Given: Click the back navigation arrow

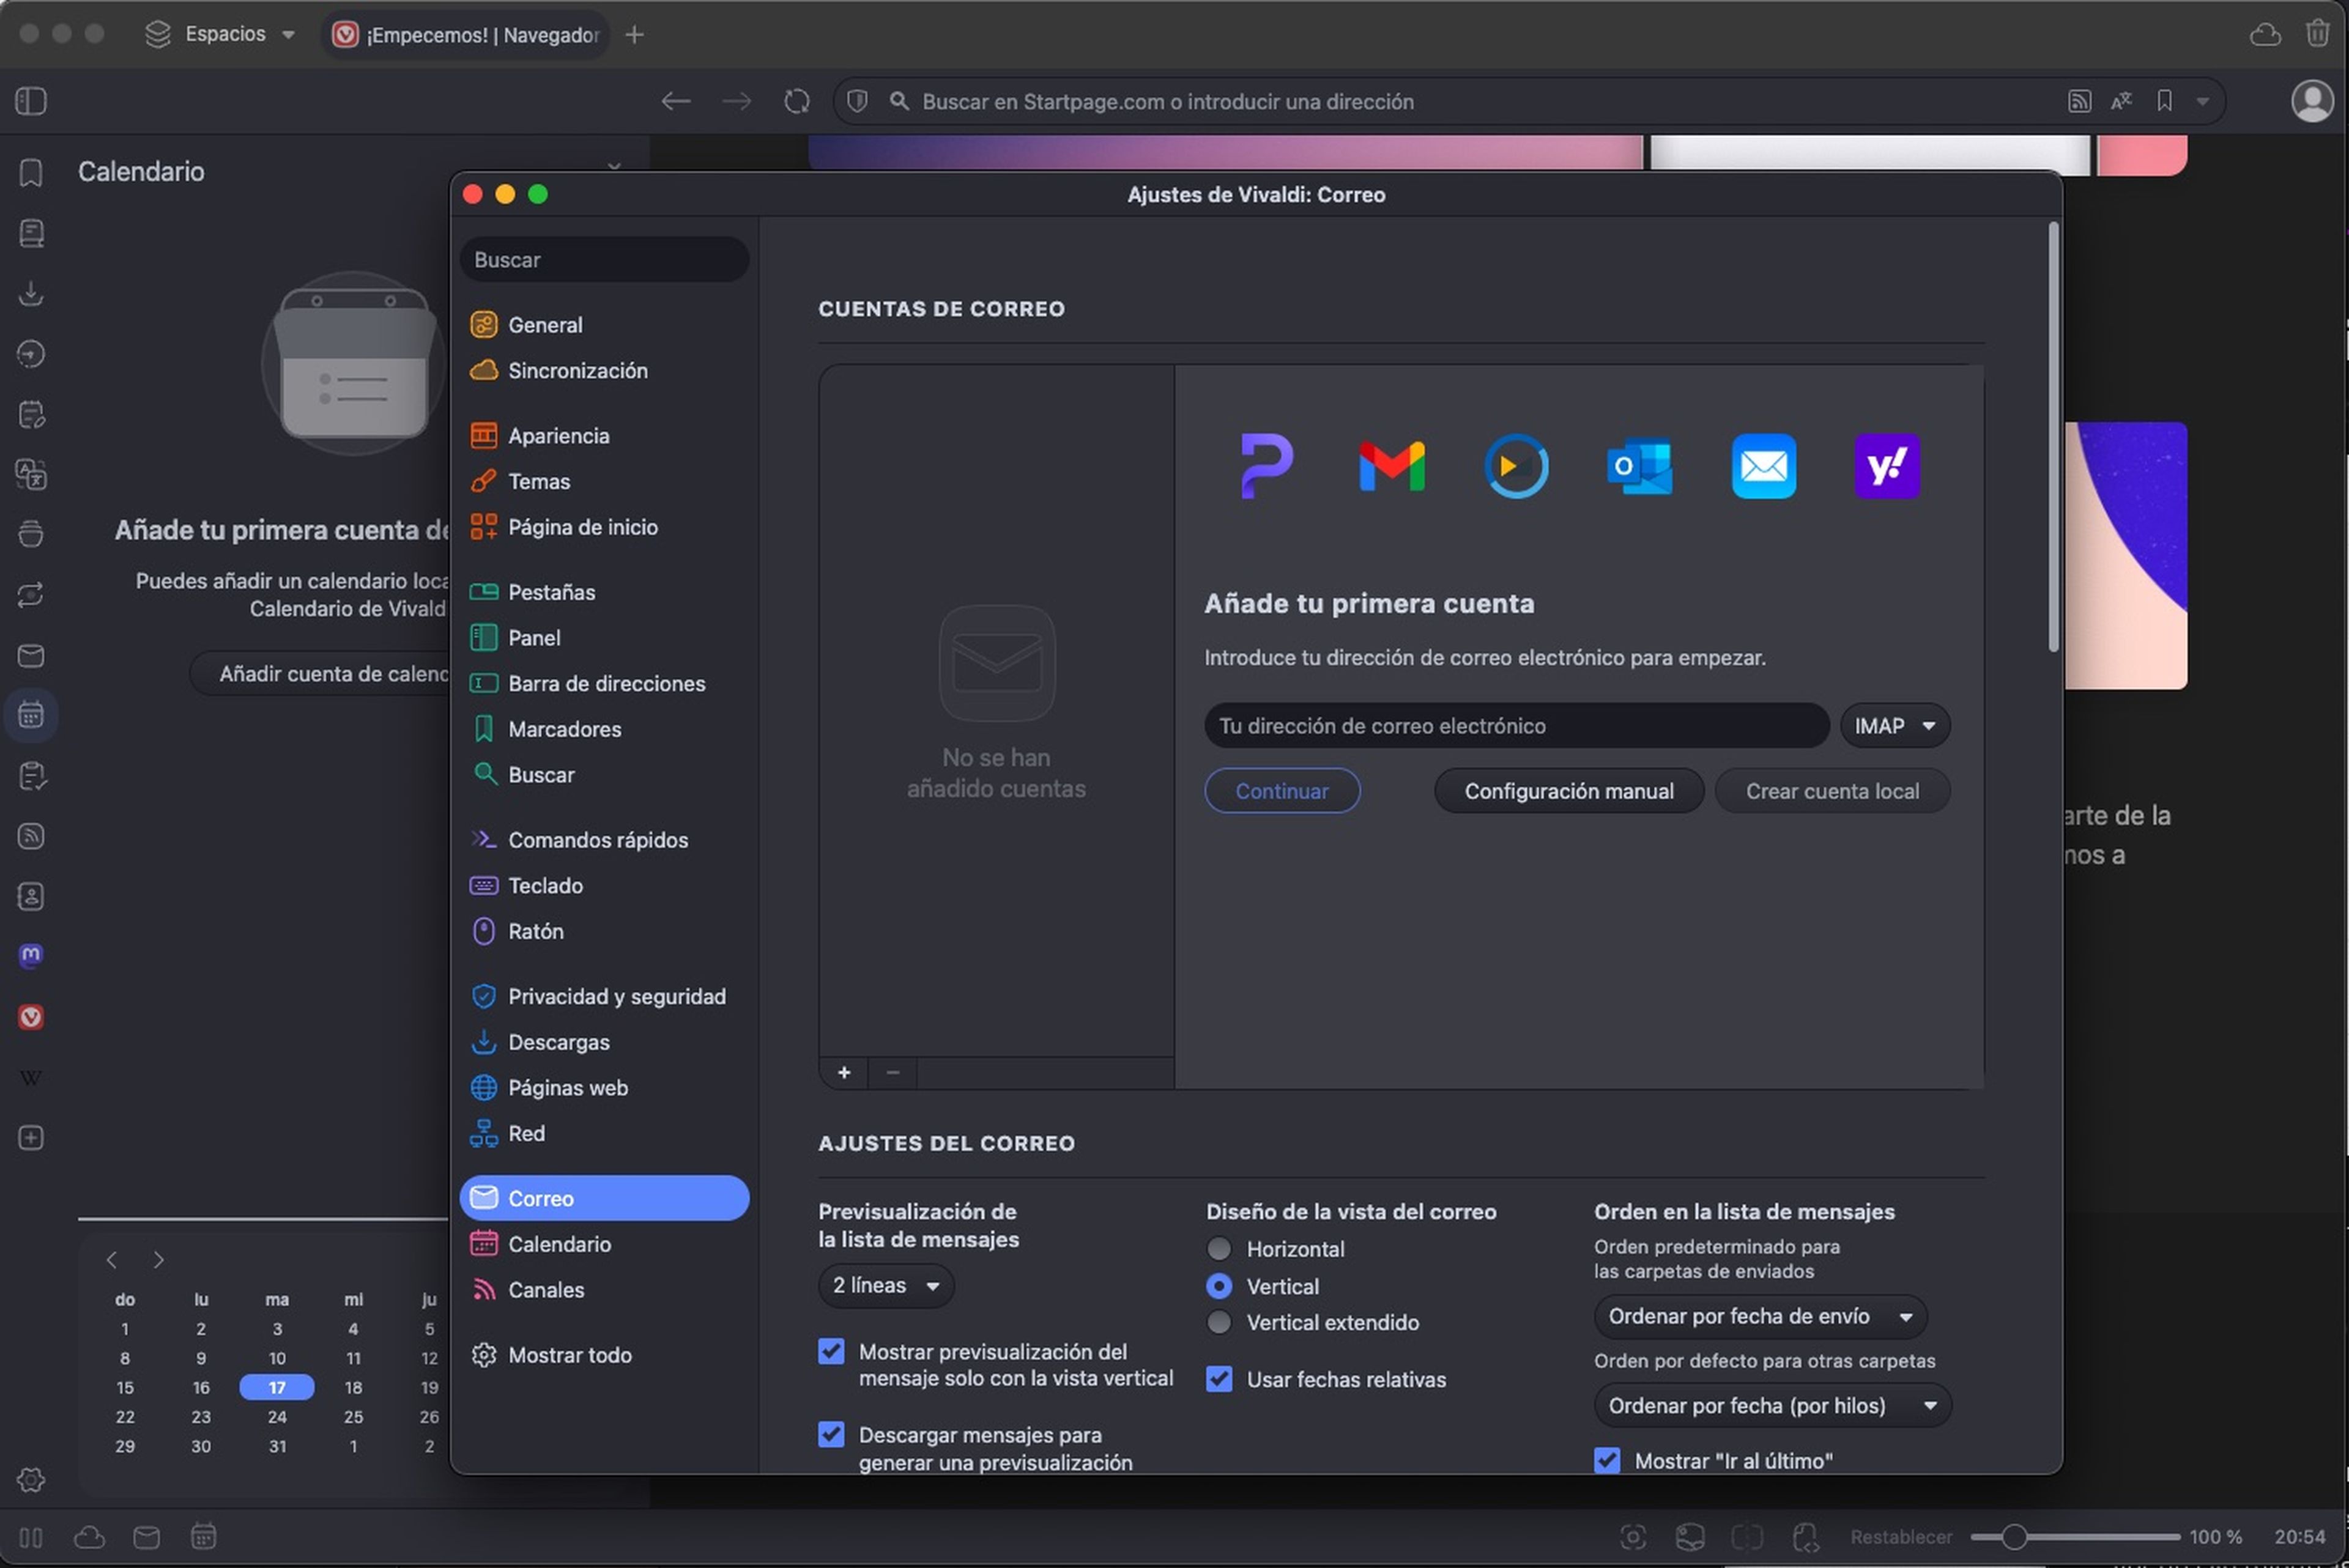Looking at the screenshot, I should tap(676, 101).
